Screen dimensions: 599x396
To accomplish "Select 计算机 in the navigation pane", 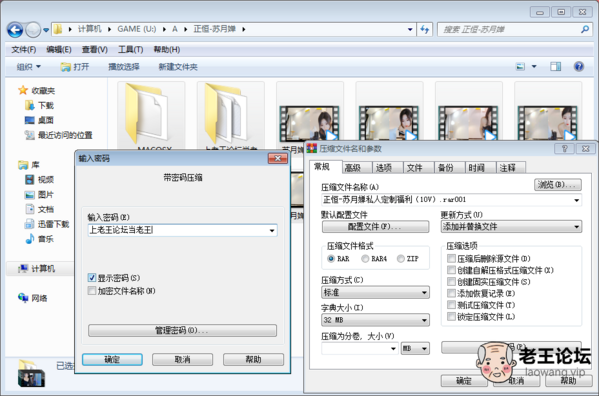I will click(37, 269).
